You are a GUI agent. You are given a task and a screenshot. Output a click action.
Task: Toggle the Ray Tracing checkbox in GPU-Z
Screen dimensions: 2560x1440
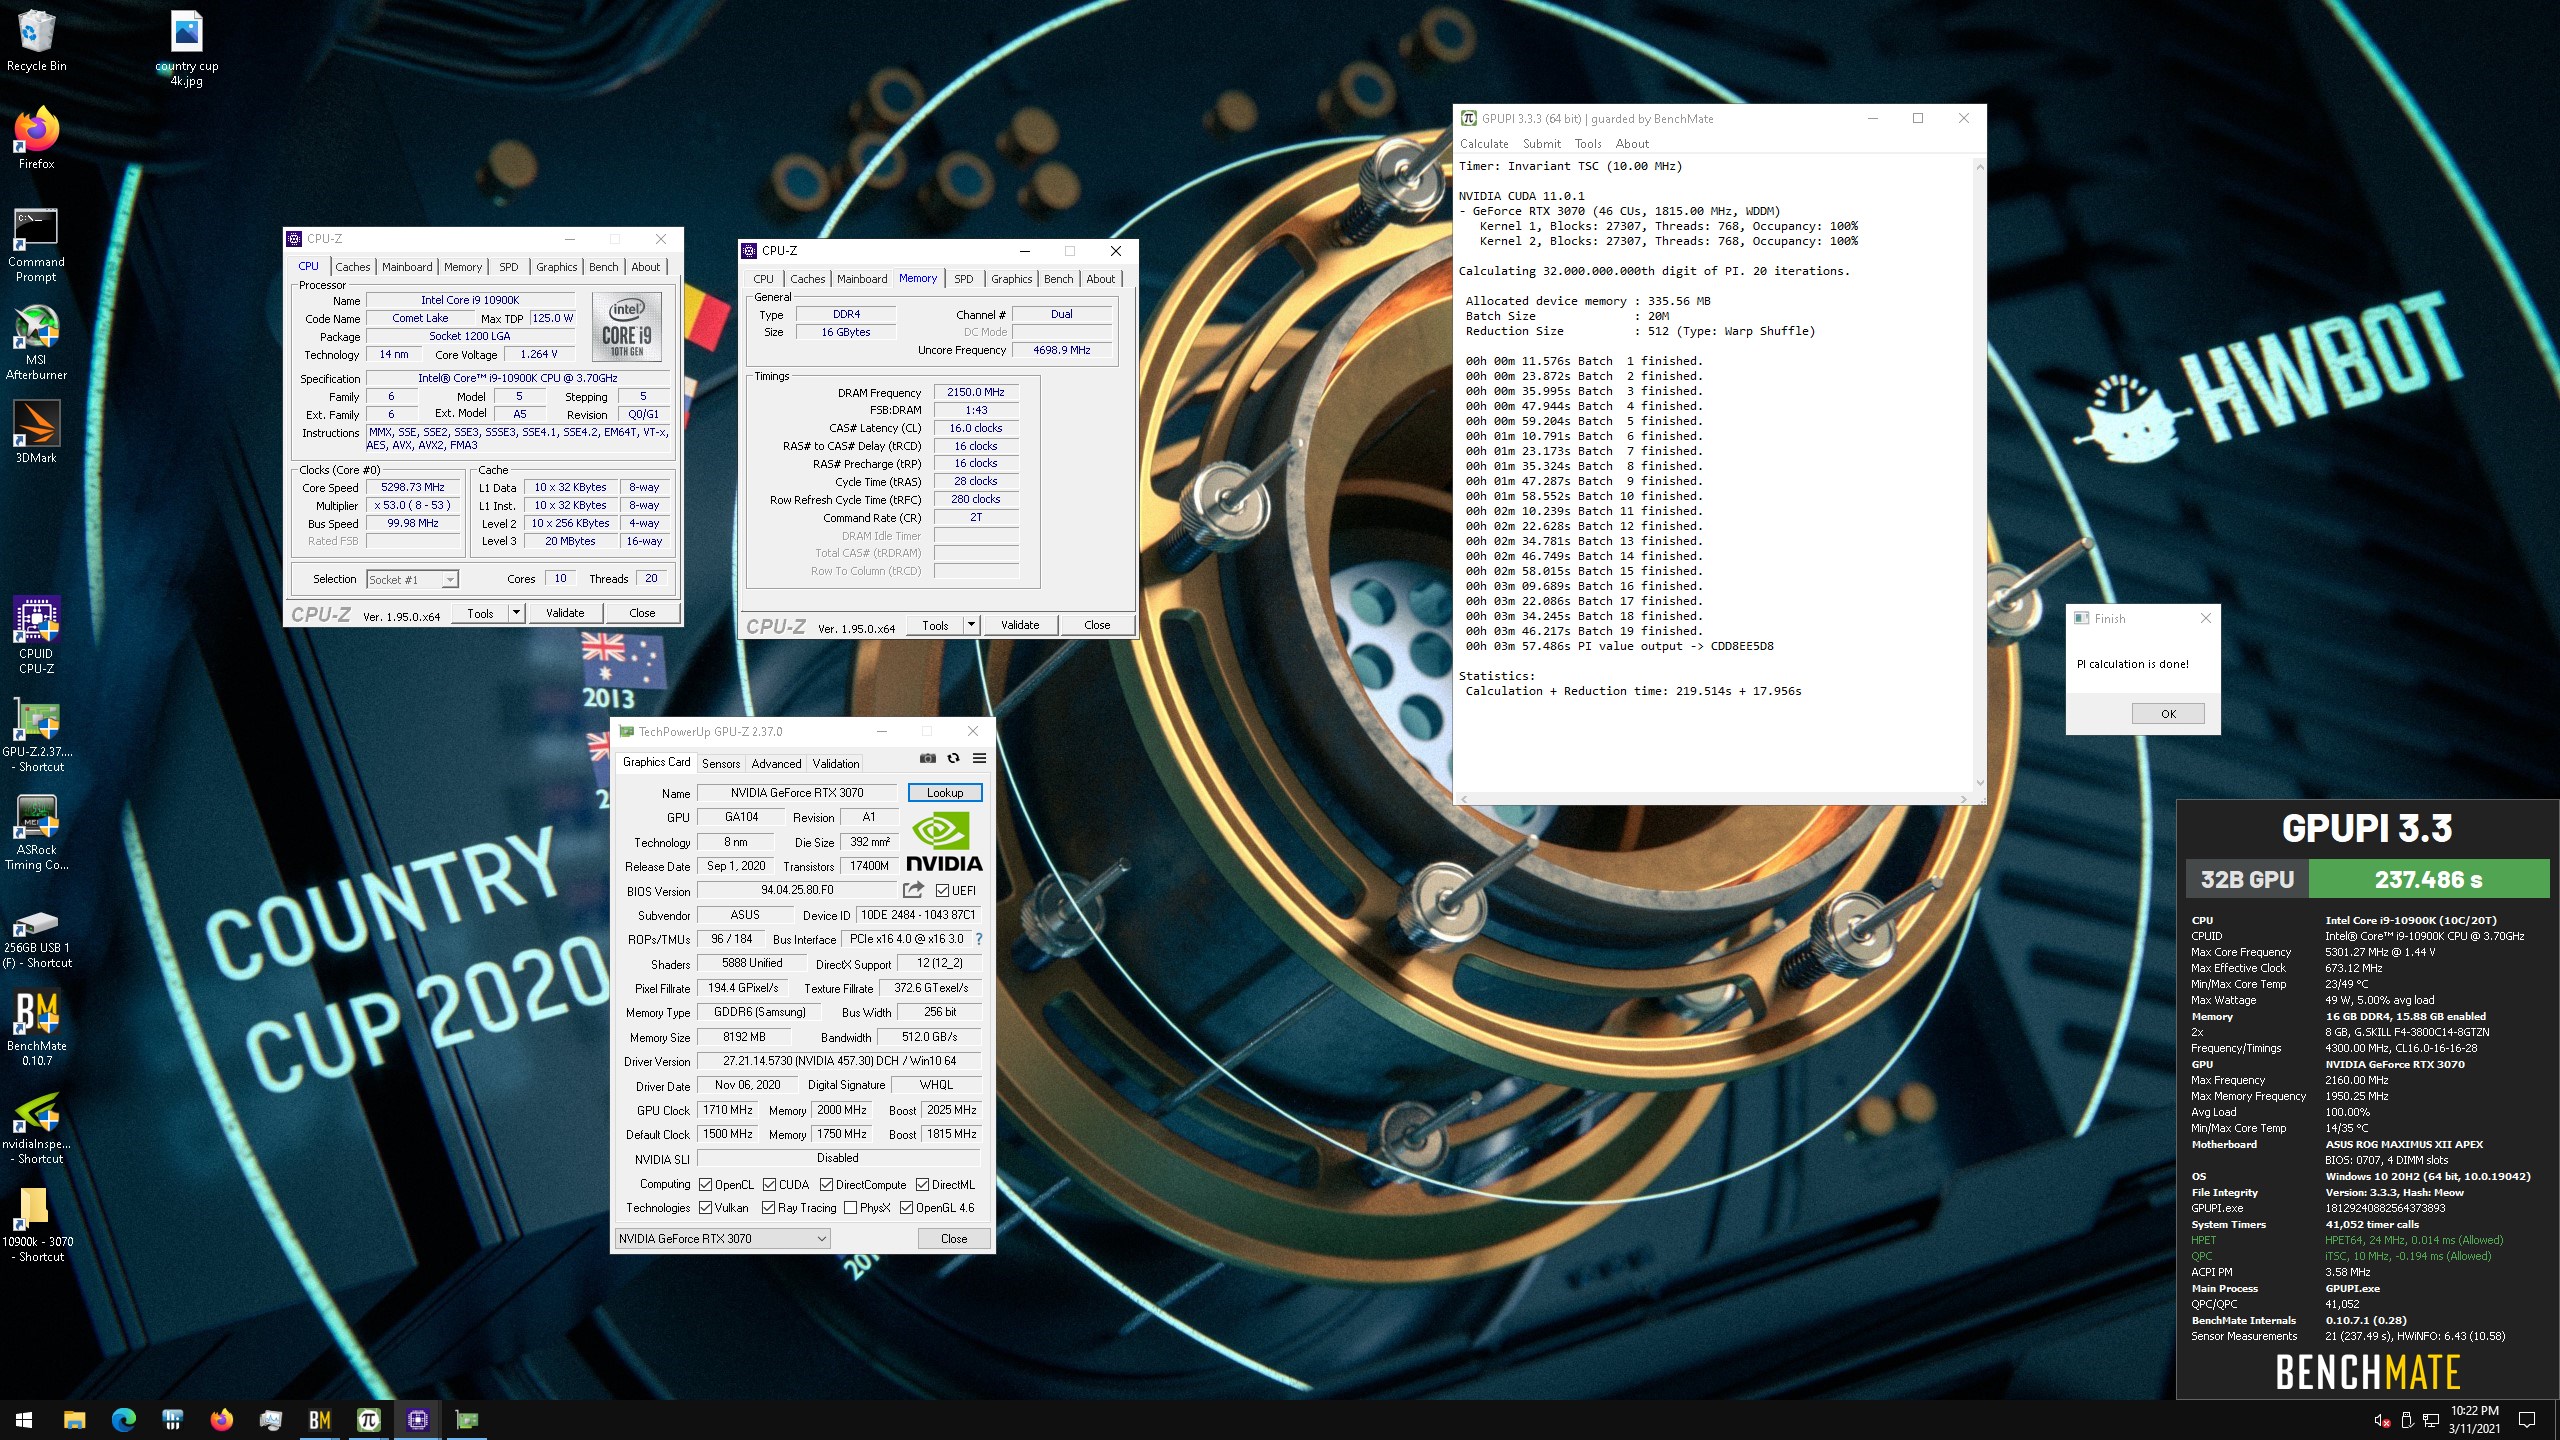tap(768, 1207)
